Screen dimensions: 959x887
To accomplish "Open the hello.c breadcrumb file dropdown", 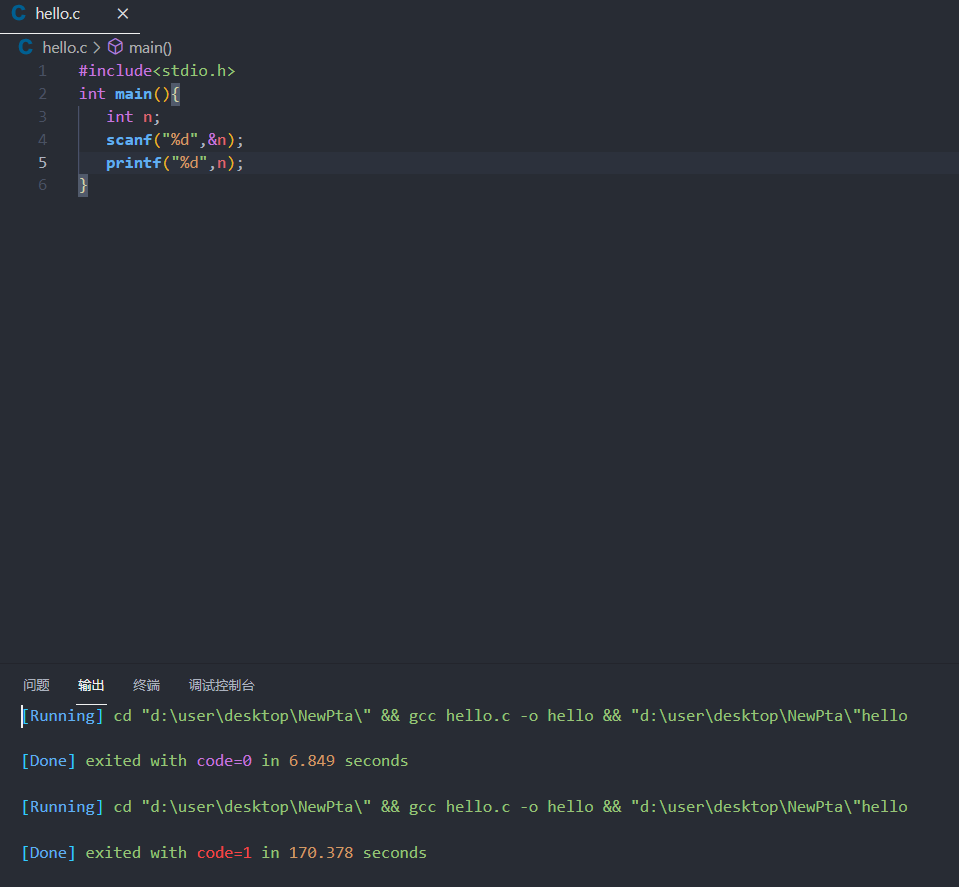I will (64, 47).
